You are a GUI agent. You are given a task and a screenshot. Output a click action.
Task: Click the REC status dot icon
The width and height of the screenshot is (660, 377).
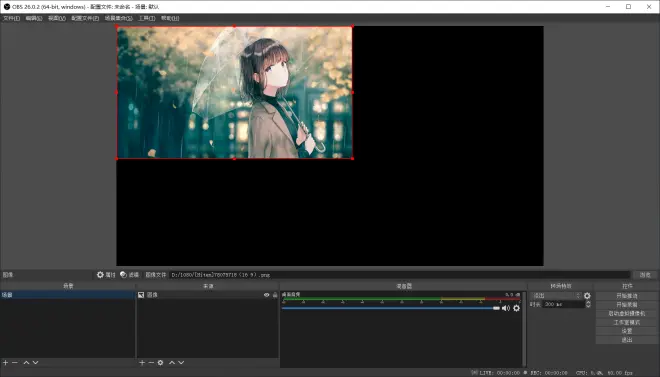coord(525,372)
